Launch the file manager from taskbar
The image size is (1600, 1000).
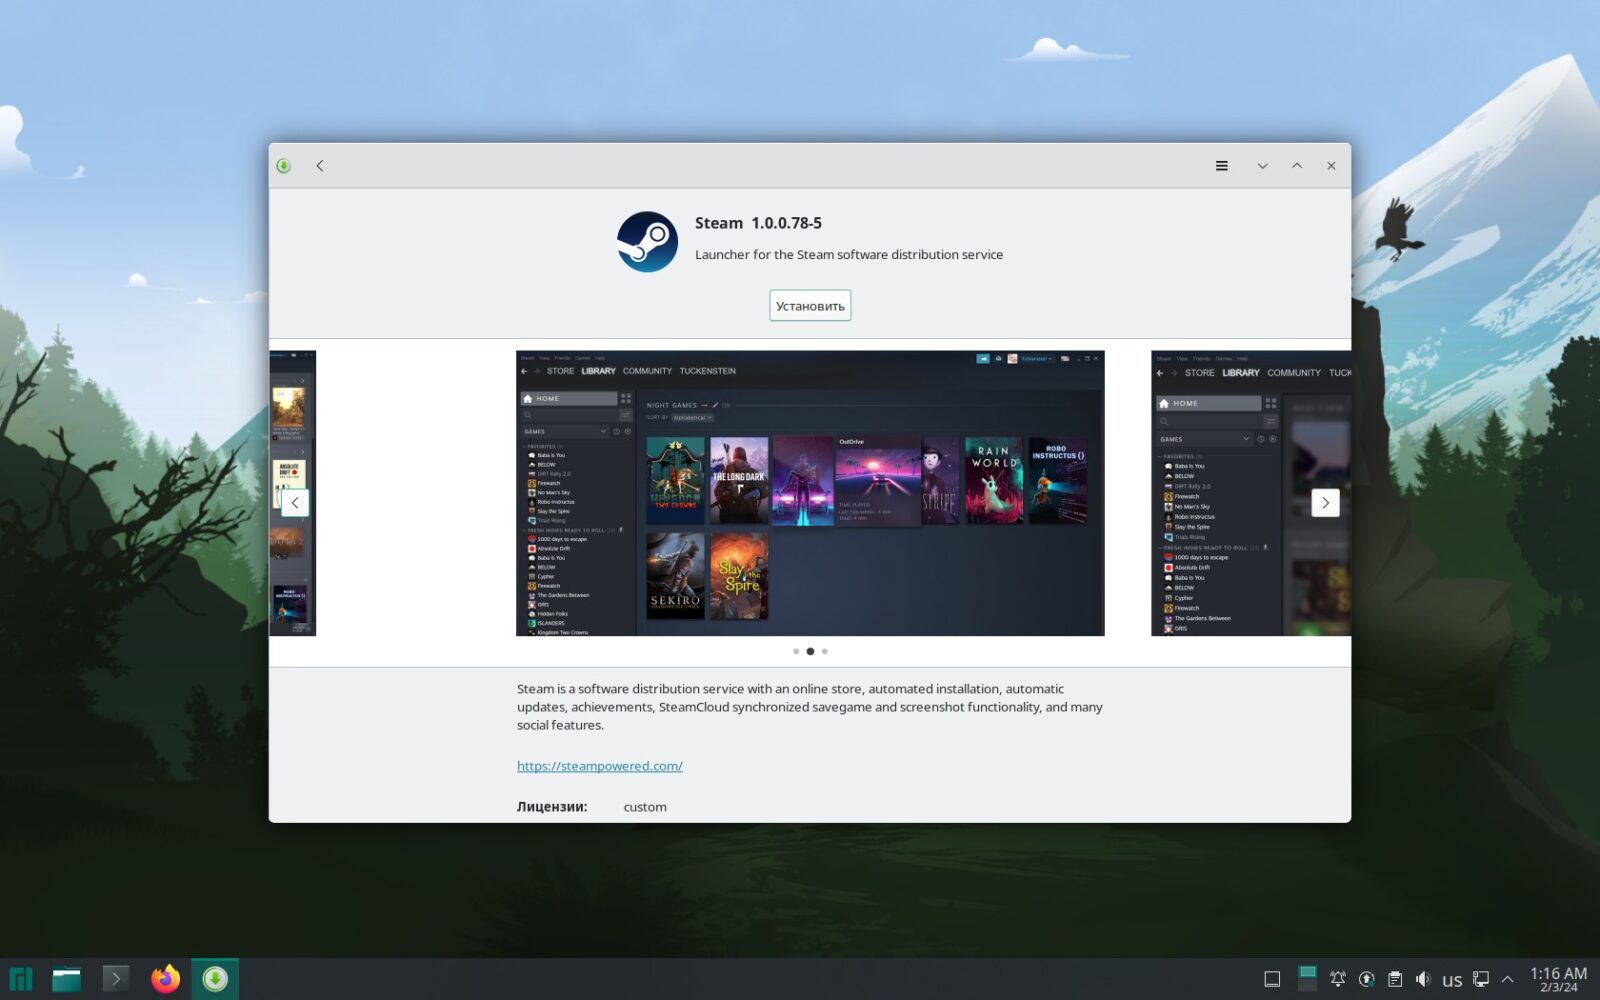tap(67, 979)
